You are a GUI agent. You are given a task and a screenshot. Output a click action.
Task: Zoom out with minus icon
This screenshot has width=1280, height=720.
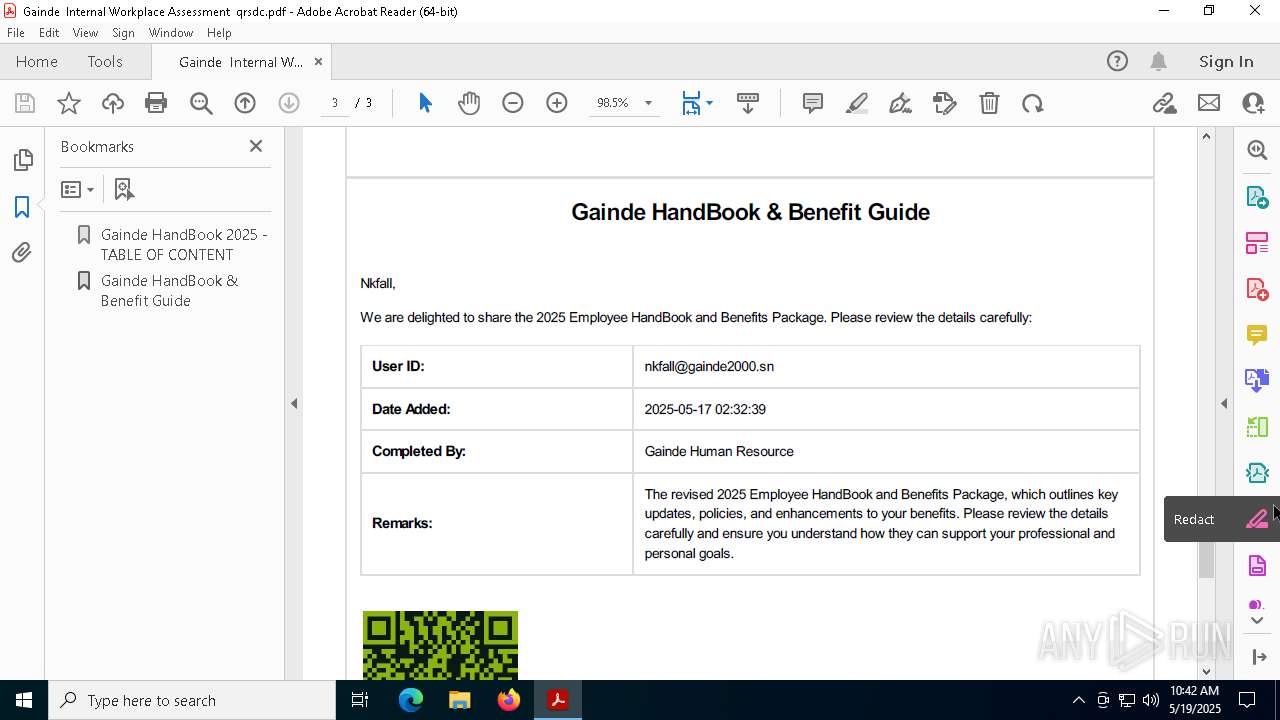513,103
